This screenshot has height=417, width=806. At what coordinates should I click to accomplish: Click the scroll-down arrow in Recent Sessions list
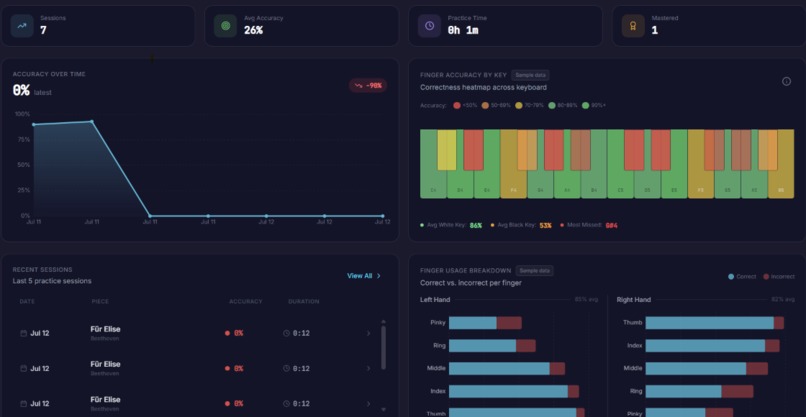point(383,409)
